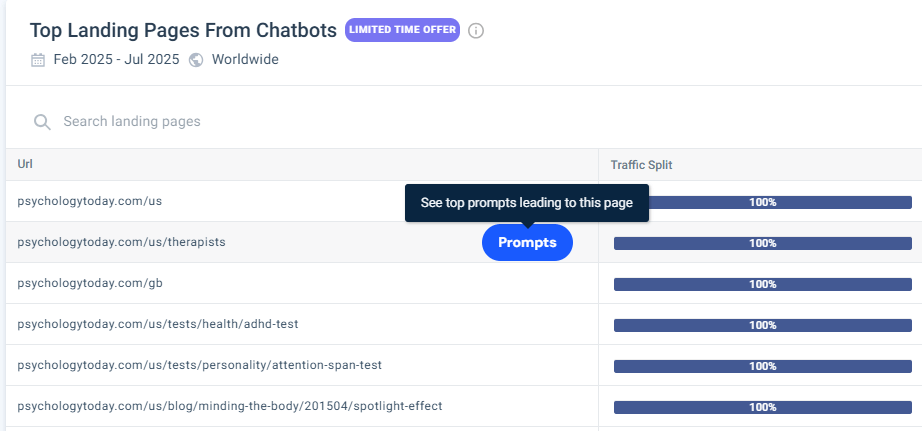Click the 100% traffic bar for attention-span-test
Screen dimensions: 922x431
tap(763, 366)
